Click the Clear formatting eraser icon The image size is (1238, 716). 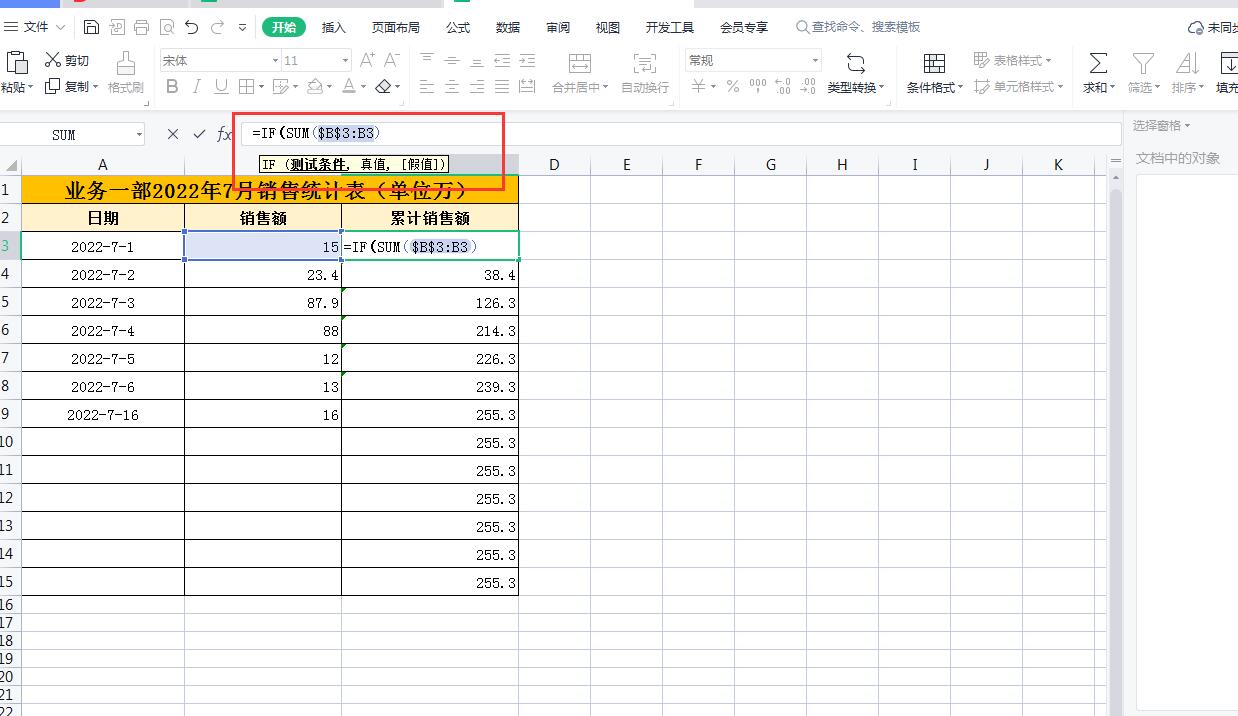tap(383, 87)
